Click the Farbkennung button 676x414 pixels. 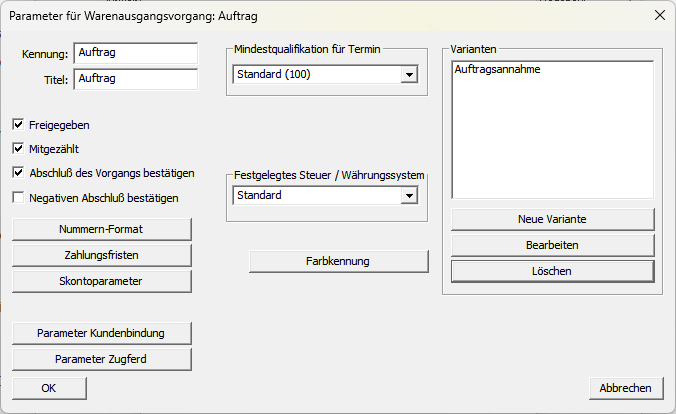(338, 262)
